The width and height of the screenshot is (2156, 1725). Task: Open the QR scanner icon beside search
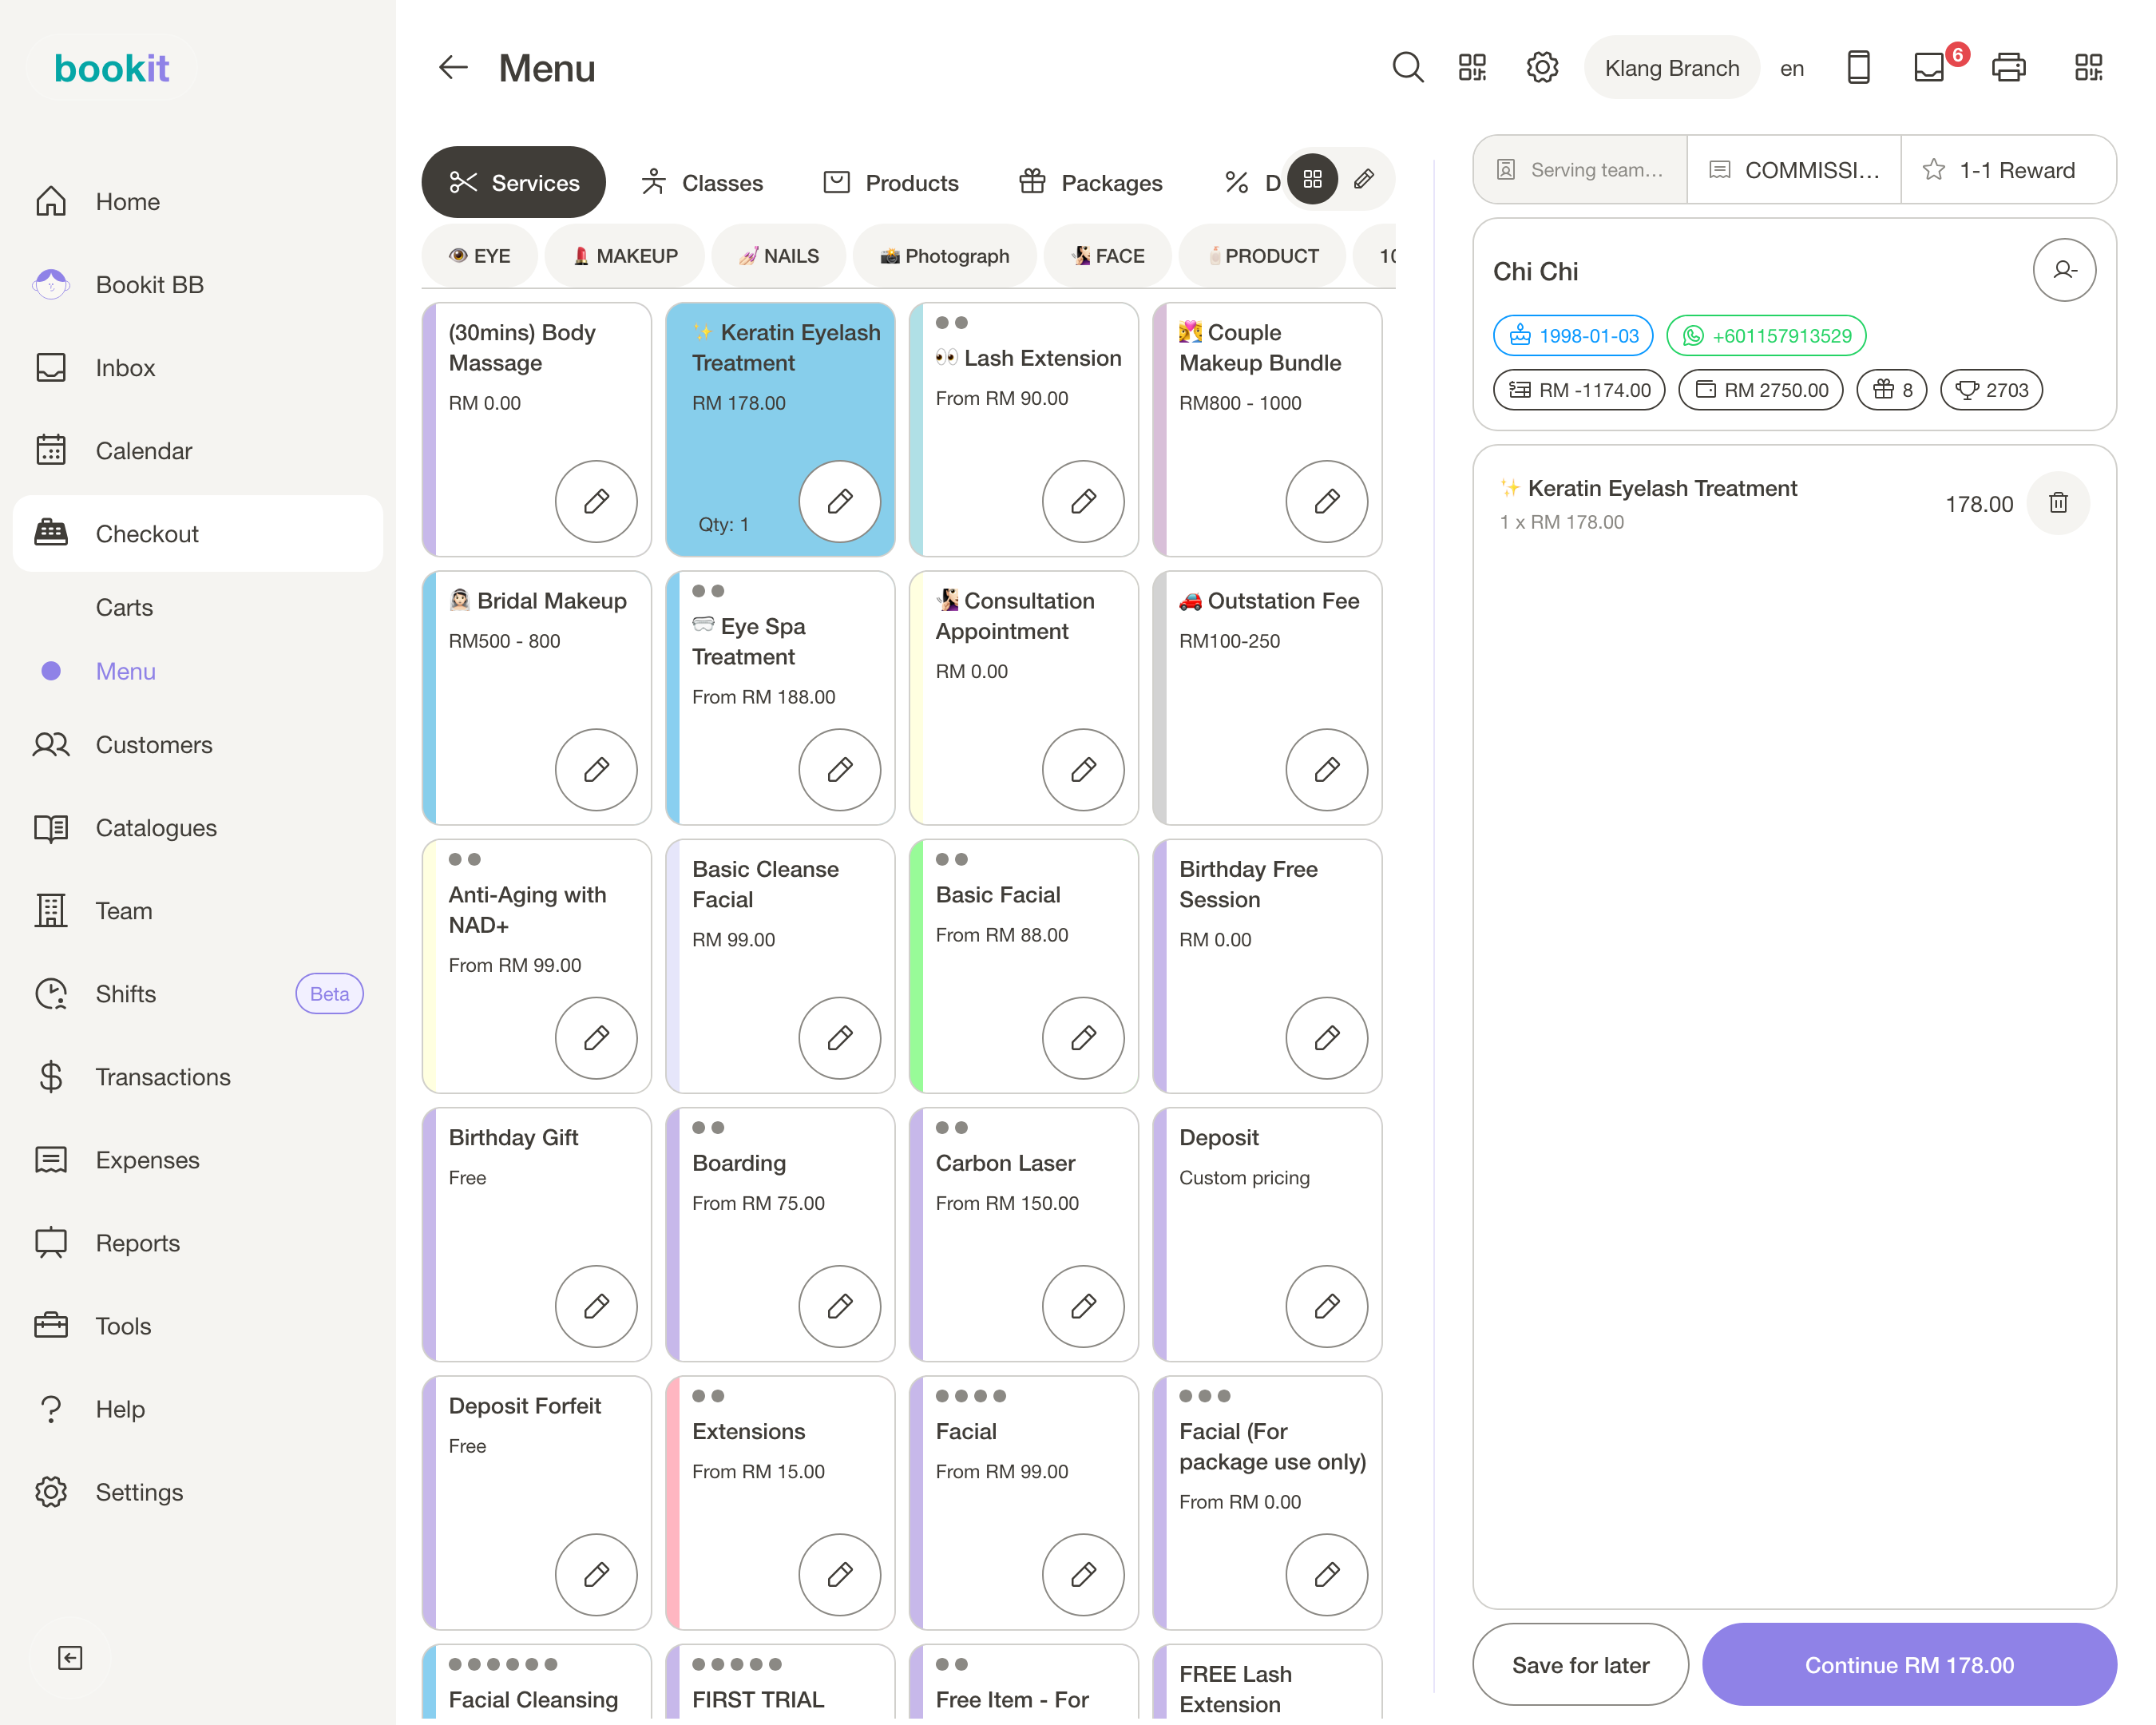point(1472,68)
